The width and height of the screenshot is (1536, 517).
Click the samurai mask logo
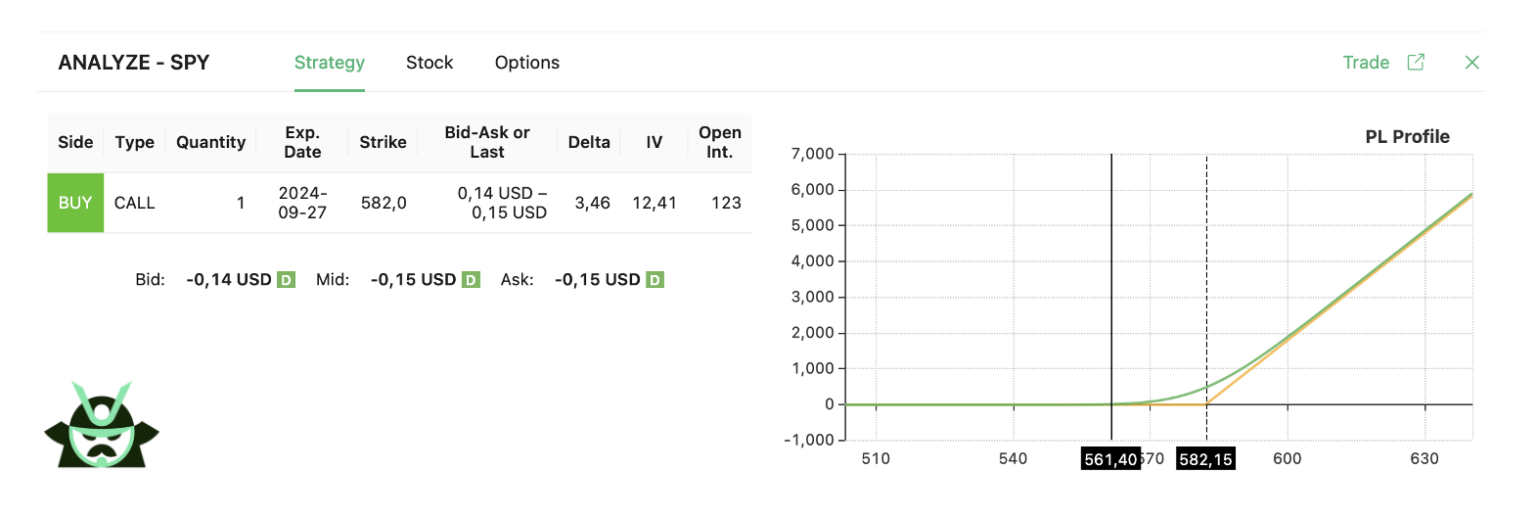pyautogui.click(x=102, y=425)
